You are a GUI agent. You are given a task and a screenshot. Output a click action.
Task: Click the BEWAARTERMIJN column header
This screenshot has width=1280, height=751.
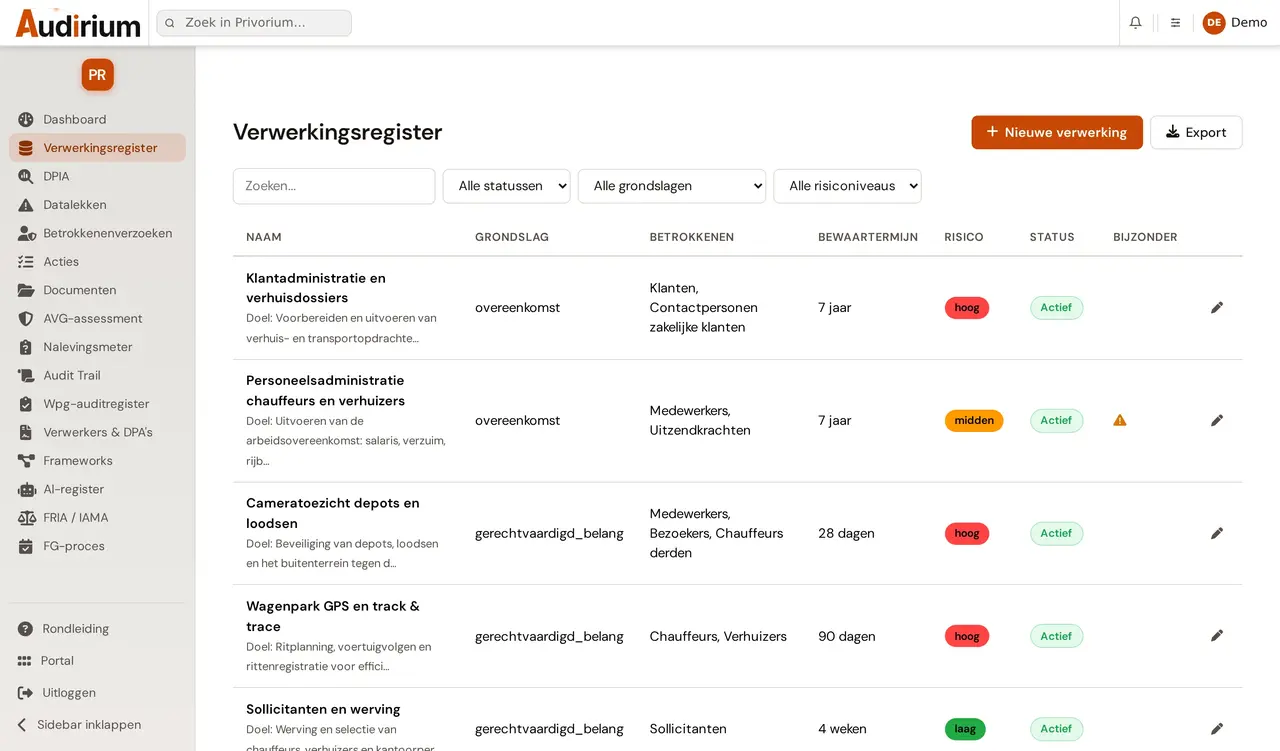click(x=868, y=237)
